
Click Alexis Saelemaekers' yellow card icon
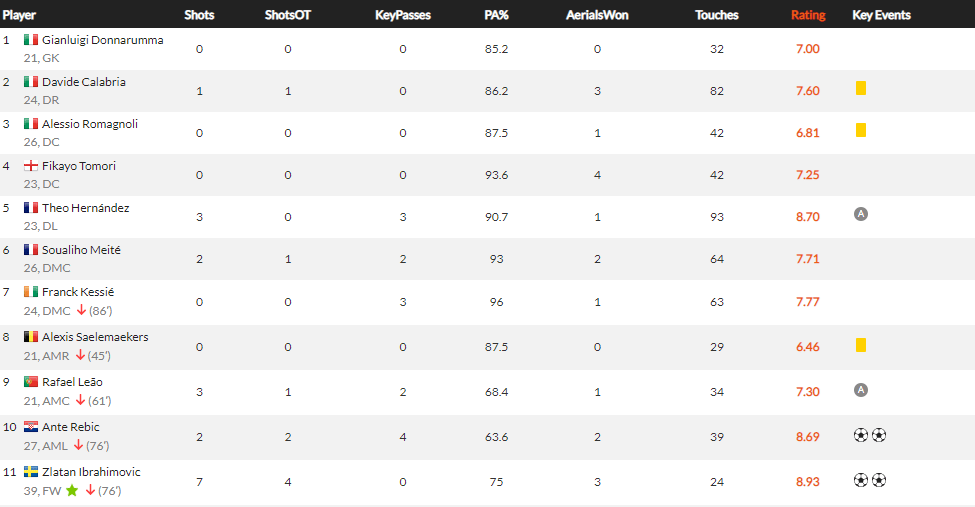pyautogui.click(x=861, y=345)
